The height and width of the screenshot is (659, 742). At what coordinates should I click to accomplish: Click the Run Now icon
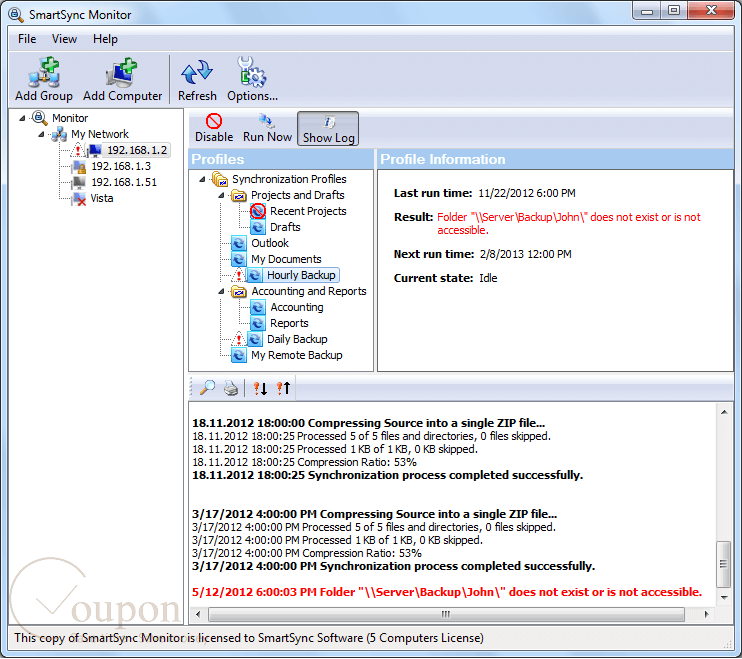click(267, 121)
